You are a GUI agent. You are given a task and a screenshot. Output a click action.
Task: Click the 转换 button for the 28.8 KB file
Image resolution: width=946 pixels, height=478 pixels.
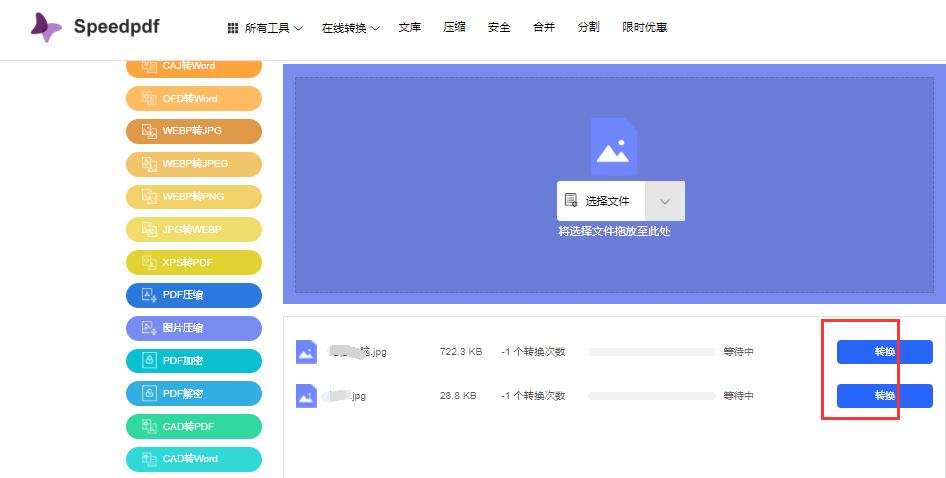[884, 396]
